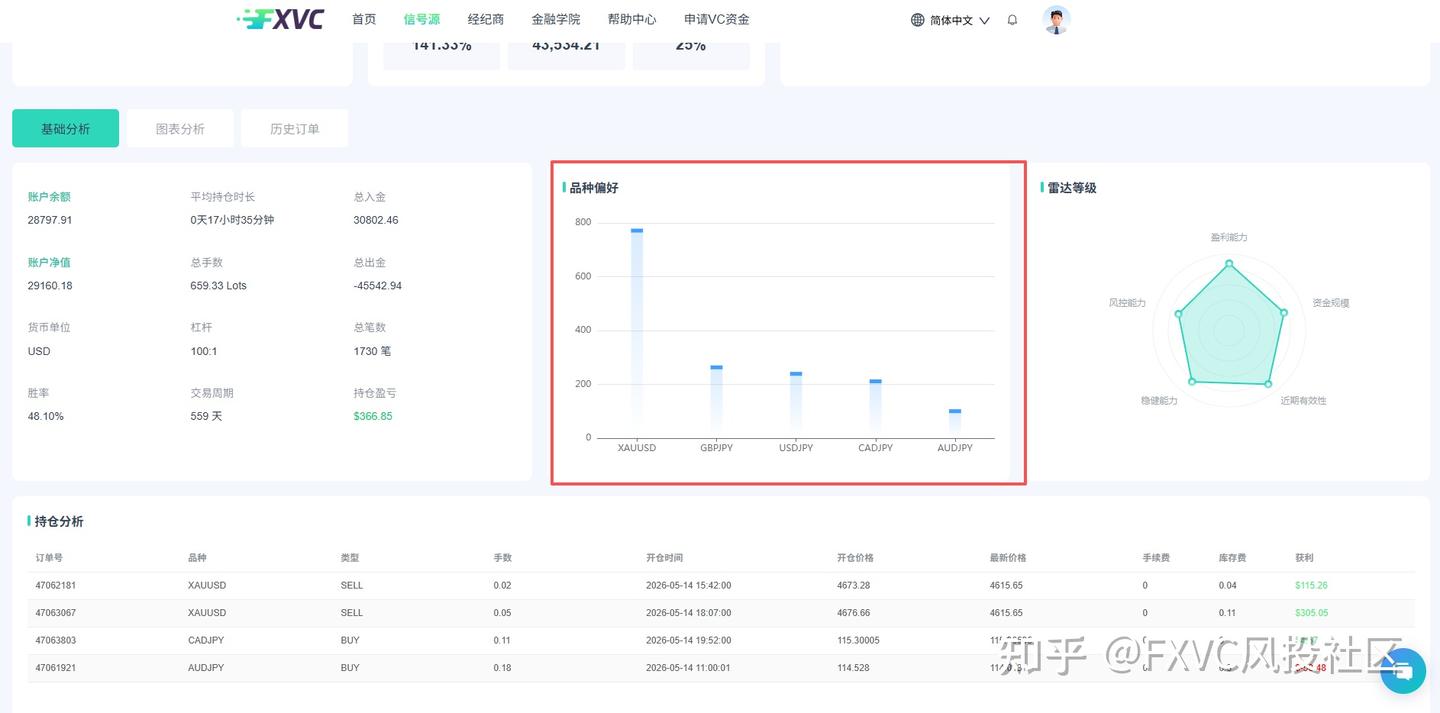Image resolution: width=1440 pixels, height=713 pixels.
Task: Click the 订单号 column header
Action: point(49,557)
